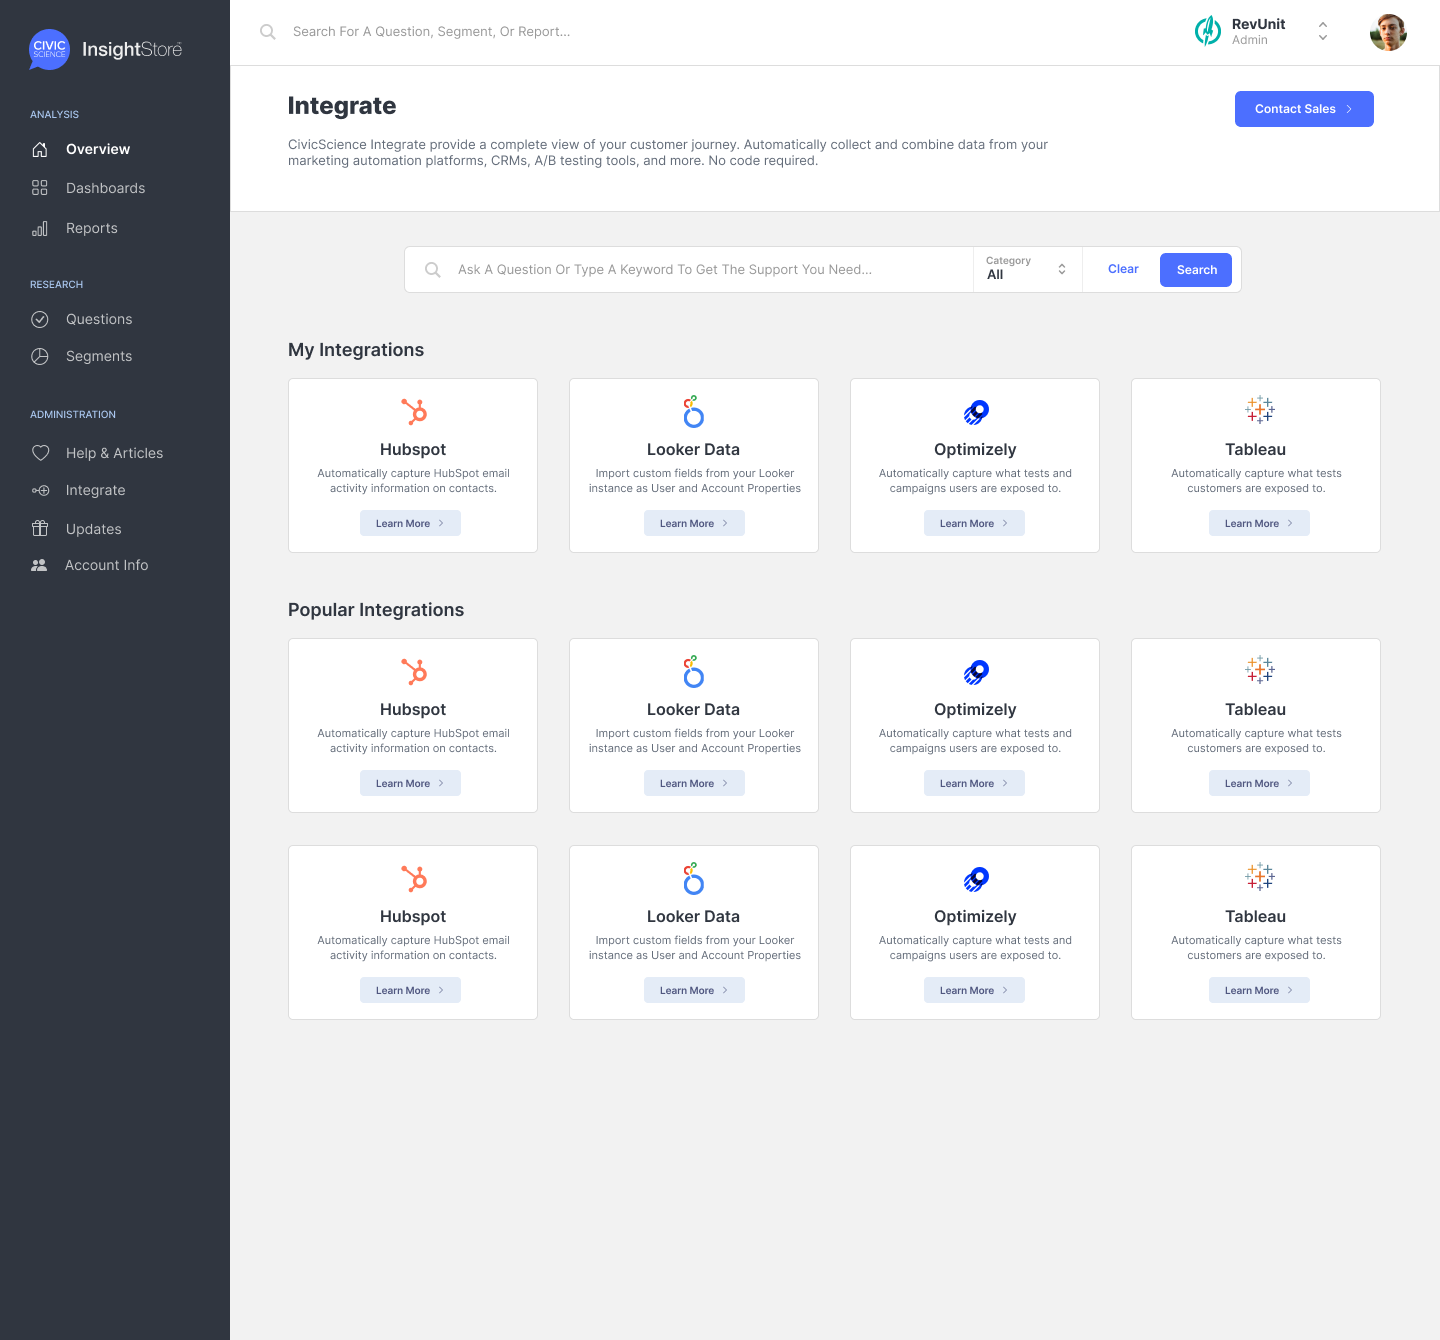This screenshot has width=1440, height=1340.
Task: Click Hubspot logo in last Popular Integrations row
Action: pos(413,879)
